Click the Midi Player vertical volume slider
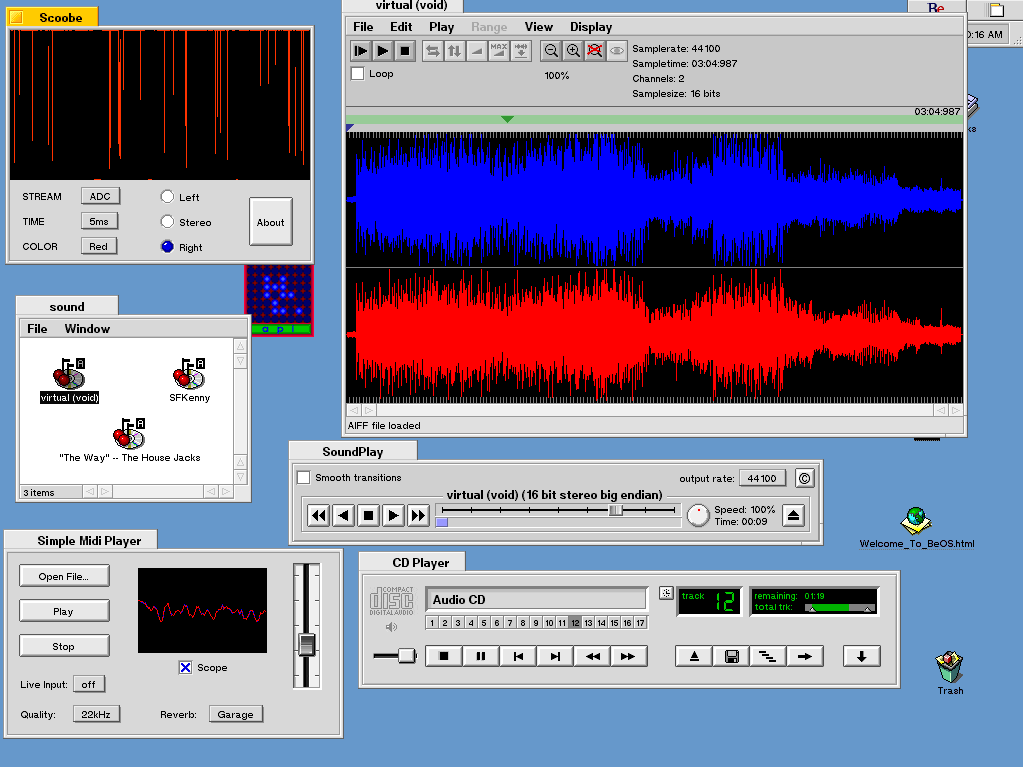This screenshot has height=768, width=1024. click(307, 644)
